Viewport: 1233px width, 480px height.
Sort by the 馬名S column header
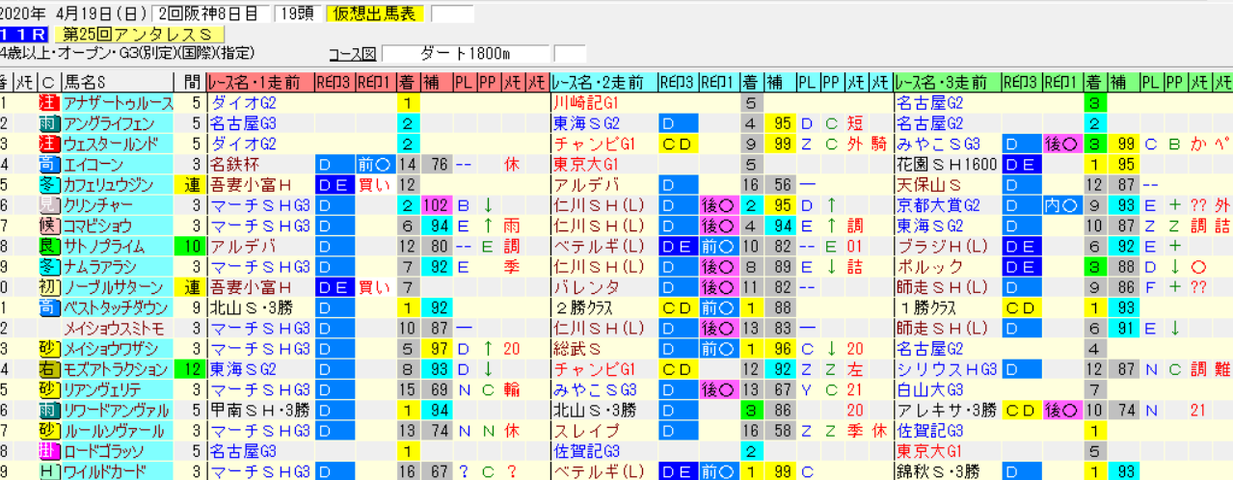tap(118, 82)
